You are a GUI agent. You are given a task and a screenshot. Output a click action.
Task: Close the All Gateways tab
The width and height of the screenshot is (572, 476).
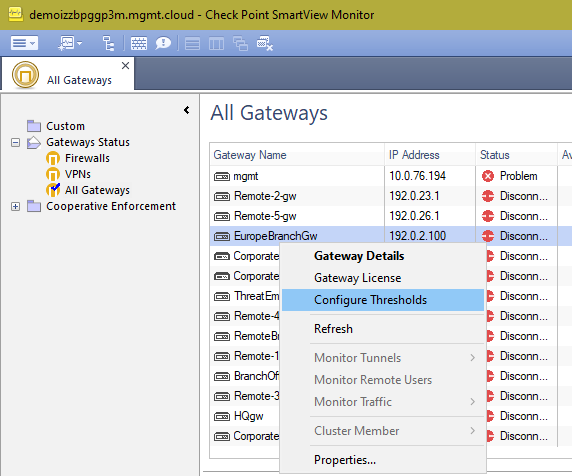[125, 66]
